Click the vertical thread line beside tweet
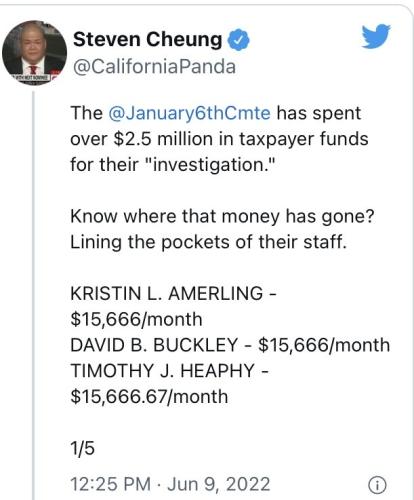The width and height of the screenshot is (414, 500). (34, 295)
